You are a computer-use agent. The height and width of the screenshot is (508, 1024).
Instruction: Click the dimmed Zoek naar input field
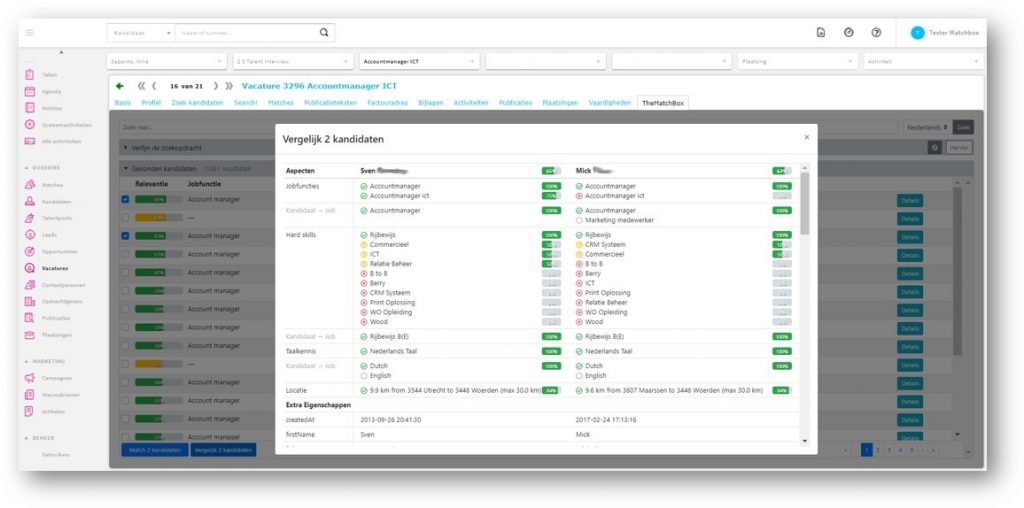point(509,128)
